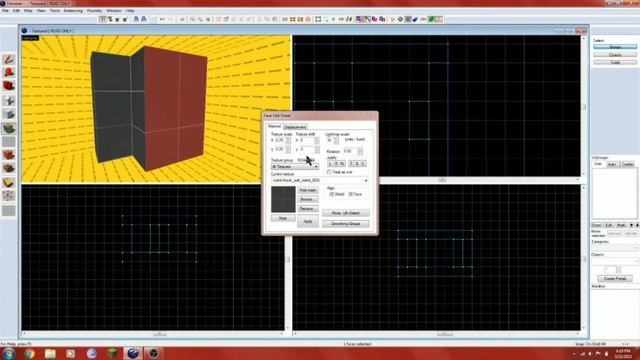Open the Texture group dropdown
Screen dimensions: 640x360
coord(295,167)
